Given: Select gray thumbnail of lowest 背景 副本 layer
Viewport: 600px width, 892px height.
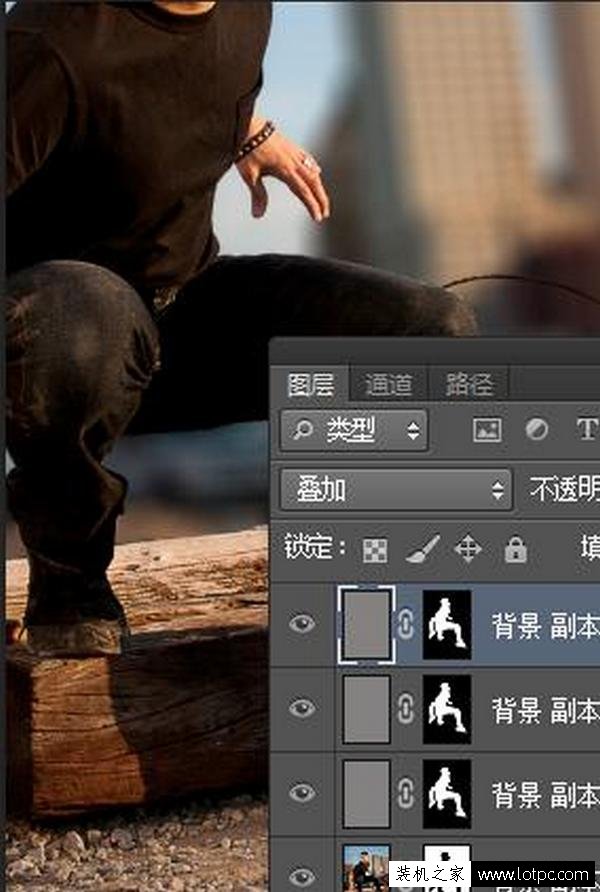Looking at the screenshot, I should 367,794.
